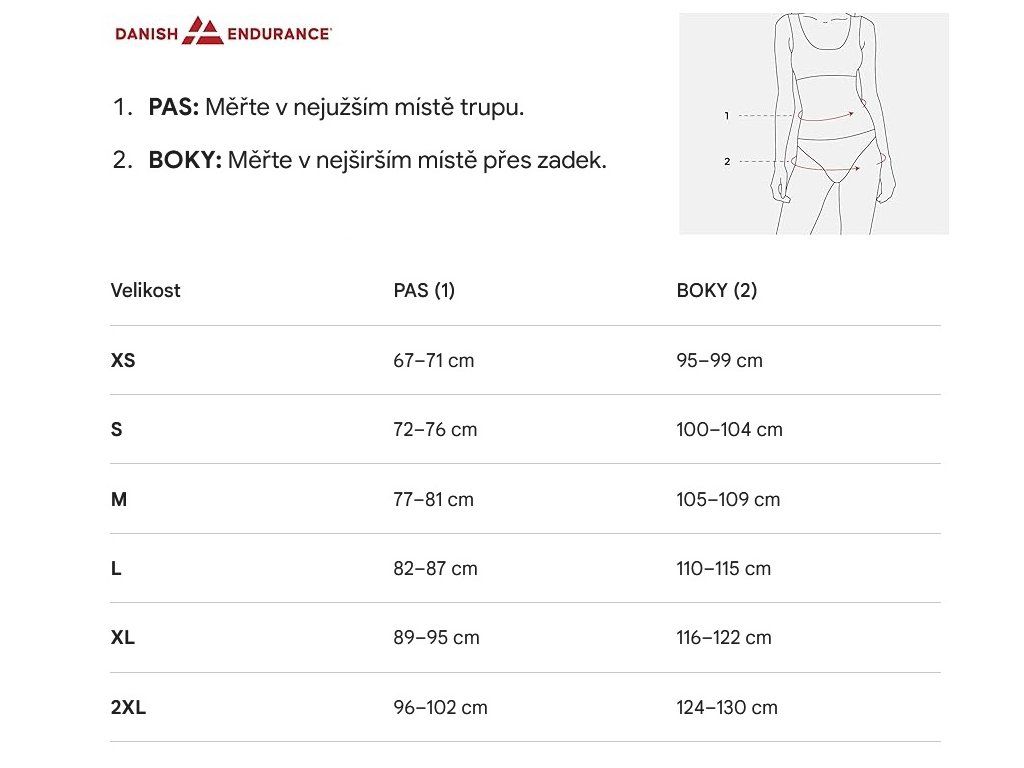The image size is (1024, 768).
Task: Click the PAS measuring instruction text
Action: (336, 107)
